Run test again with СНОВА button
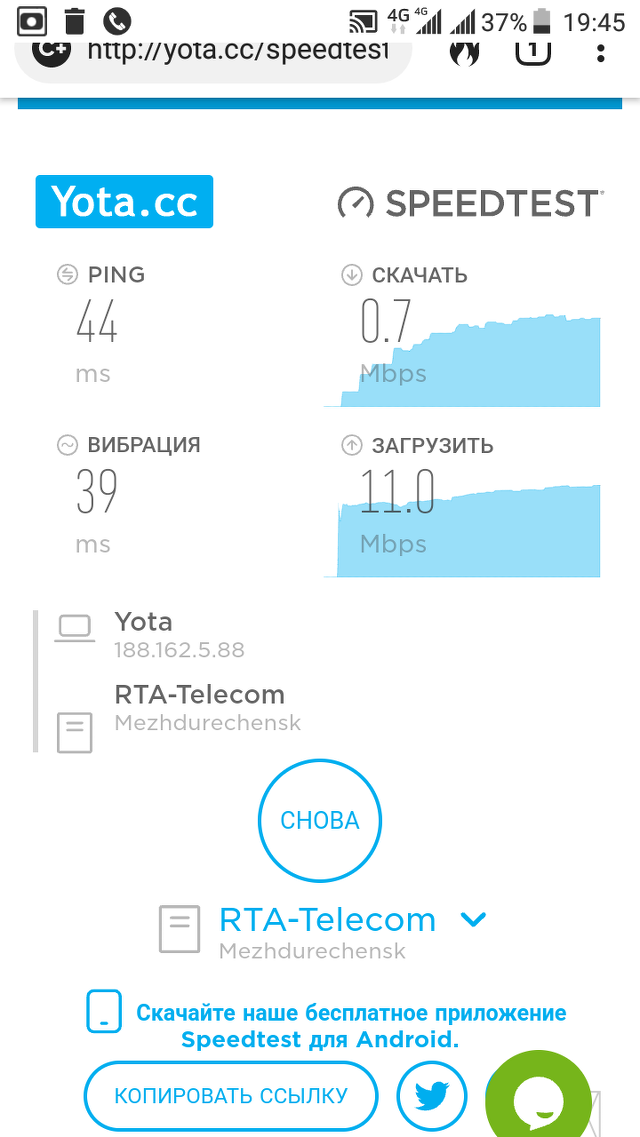This screenshot has height=1137, width=640. click(x=320, y=820)
